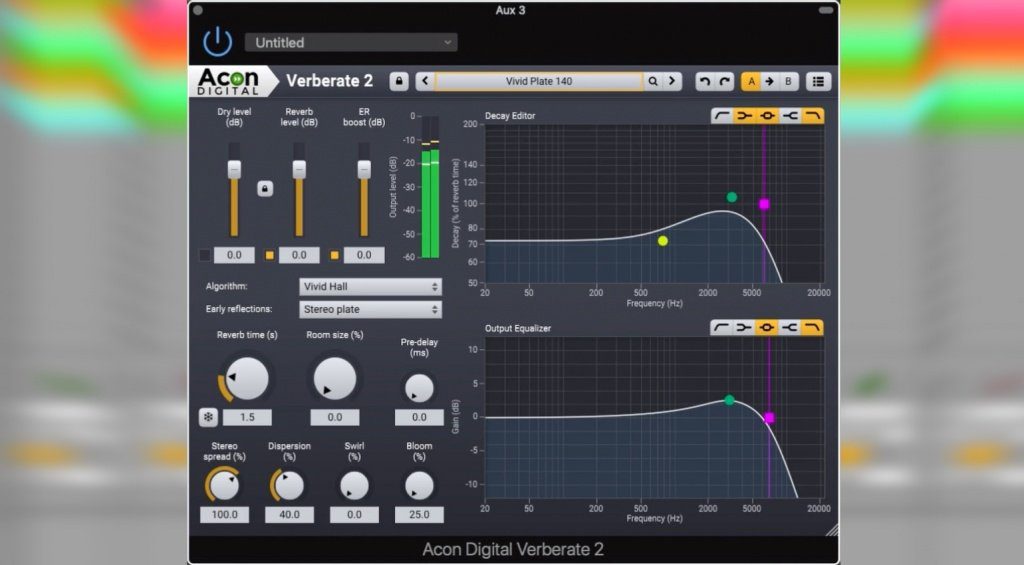1024x565 pixels.
Task: Click the Dry level value field
Action: click(234, 255)
